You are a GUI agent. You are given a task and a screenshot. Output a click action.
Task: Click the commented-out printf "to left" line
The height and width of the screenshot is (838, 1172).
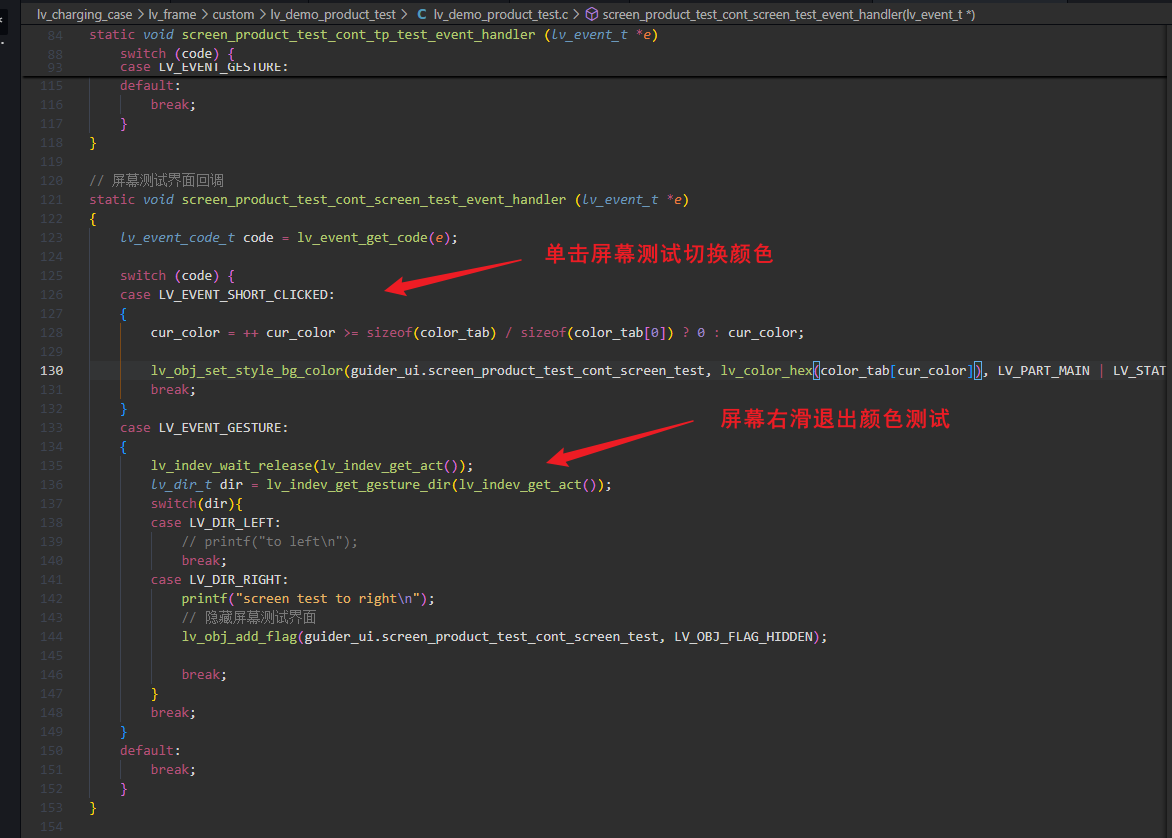coord(269,541)
